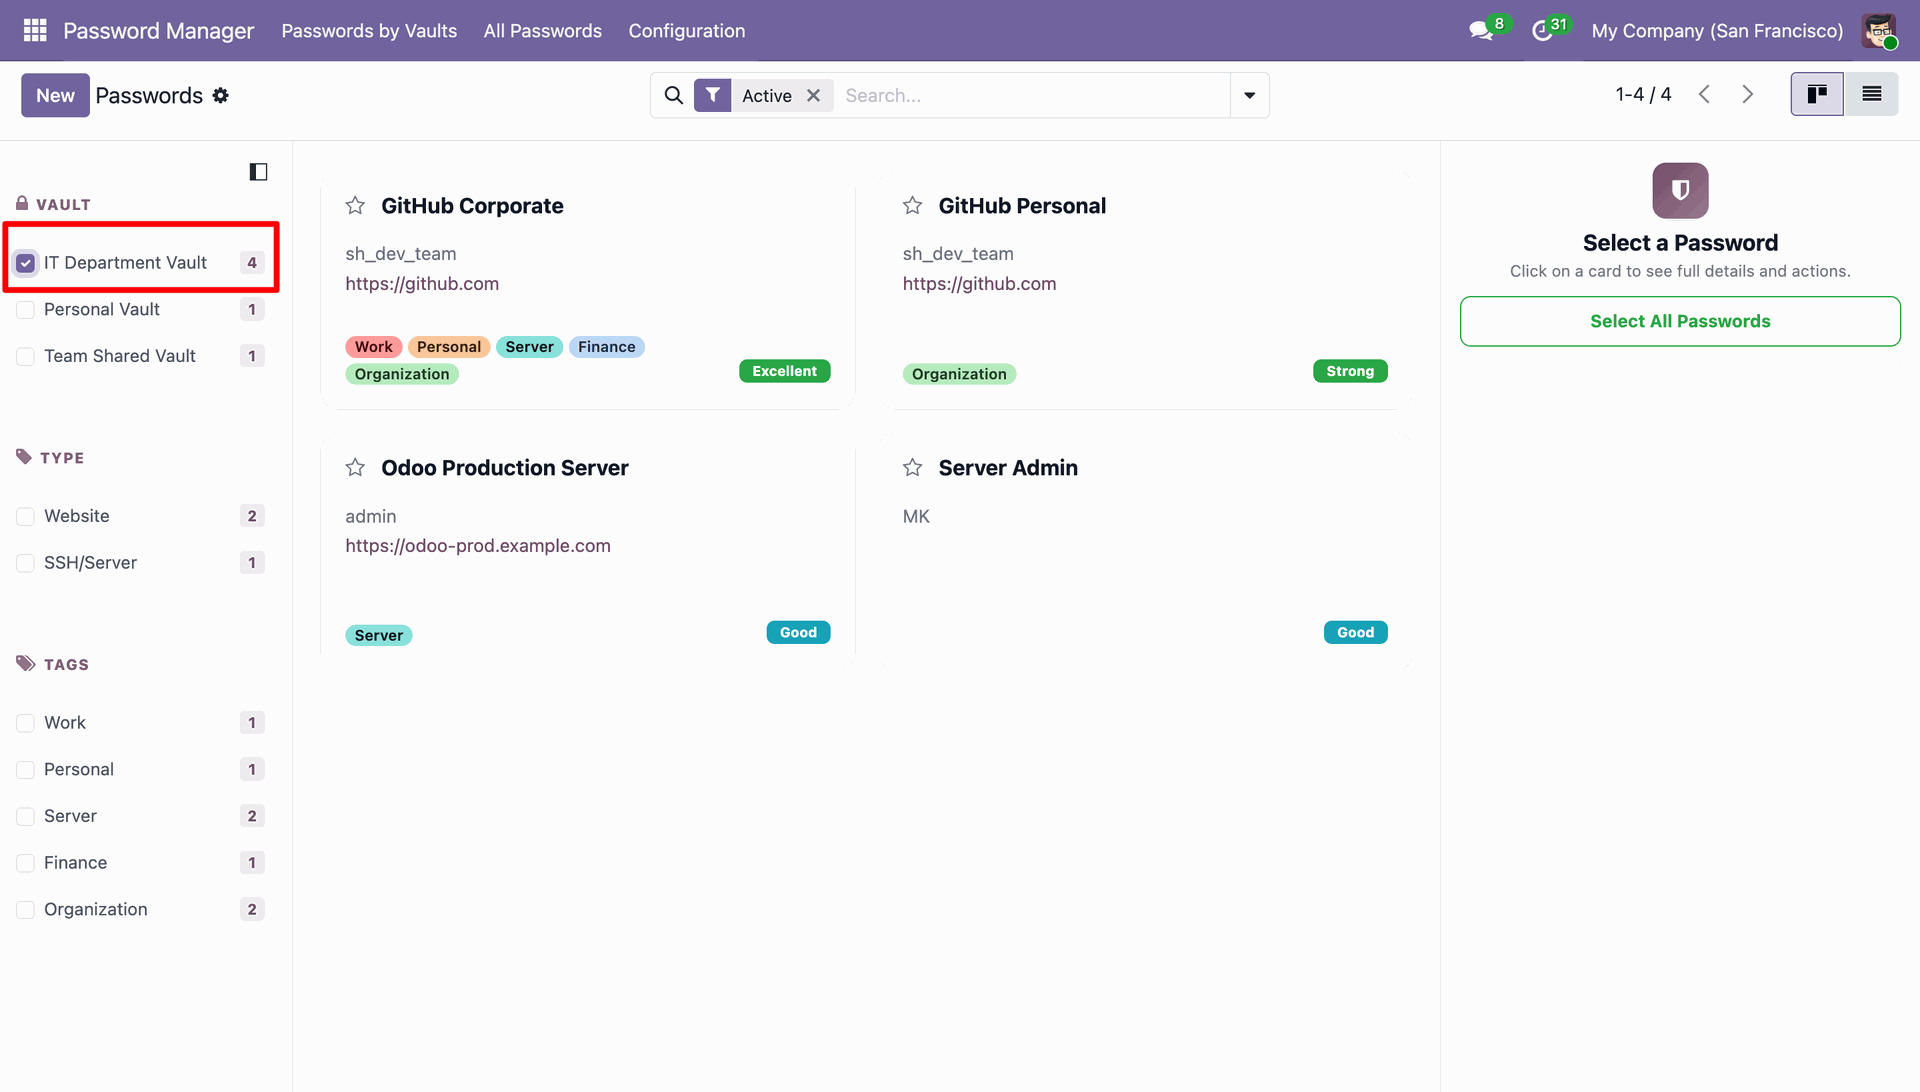Open the activities clock icon
The image size is (1920, 1092).
[x=1542, y=31]
